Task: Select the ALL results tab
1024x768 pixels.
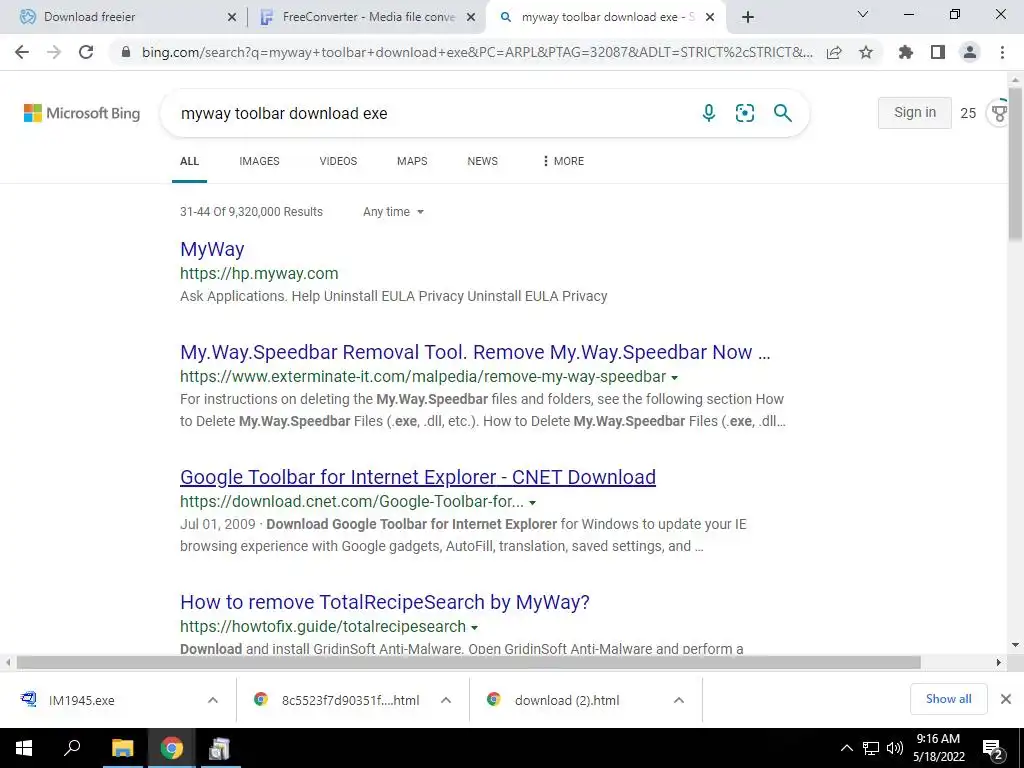Action: (x=189, y=161)
